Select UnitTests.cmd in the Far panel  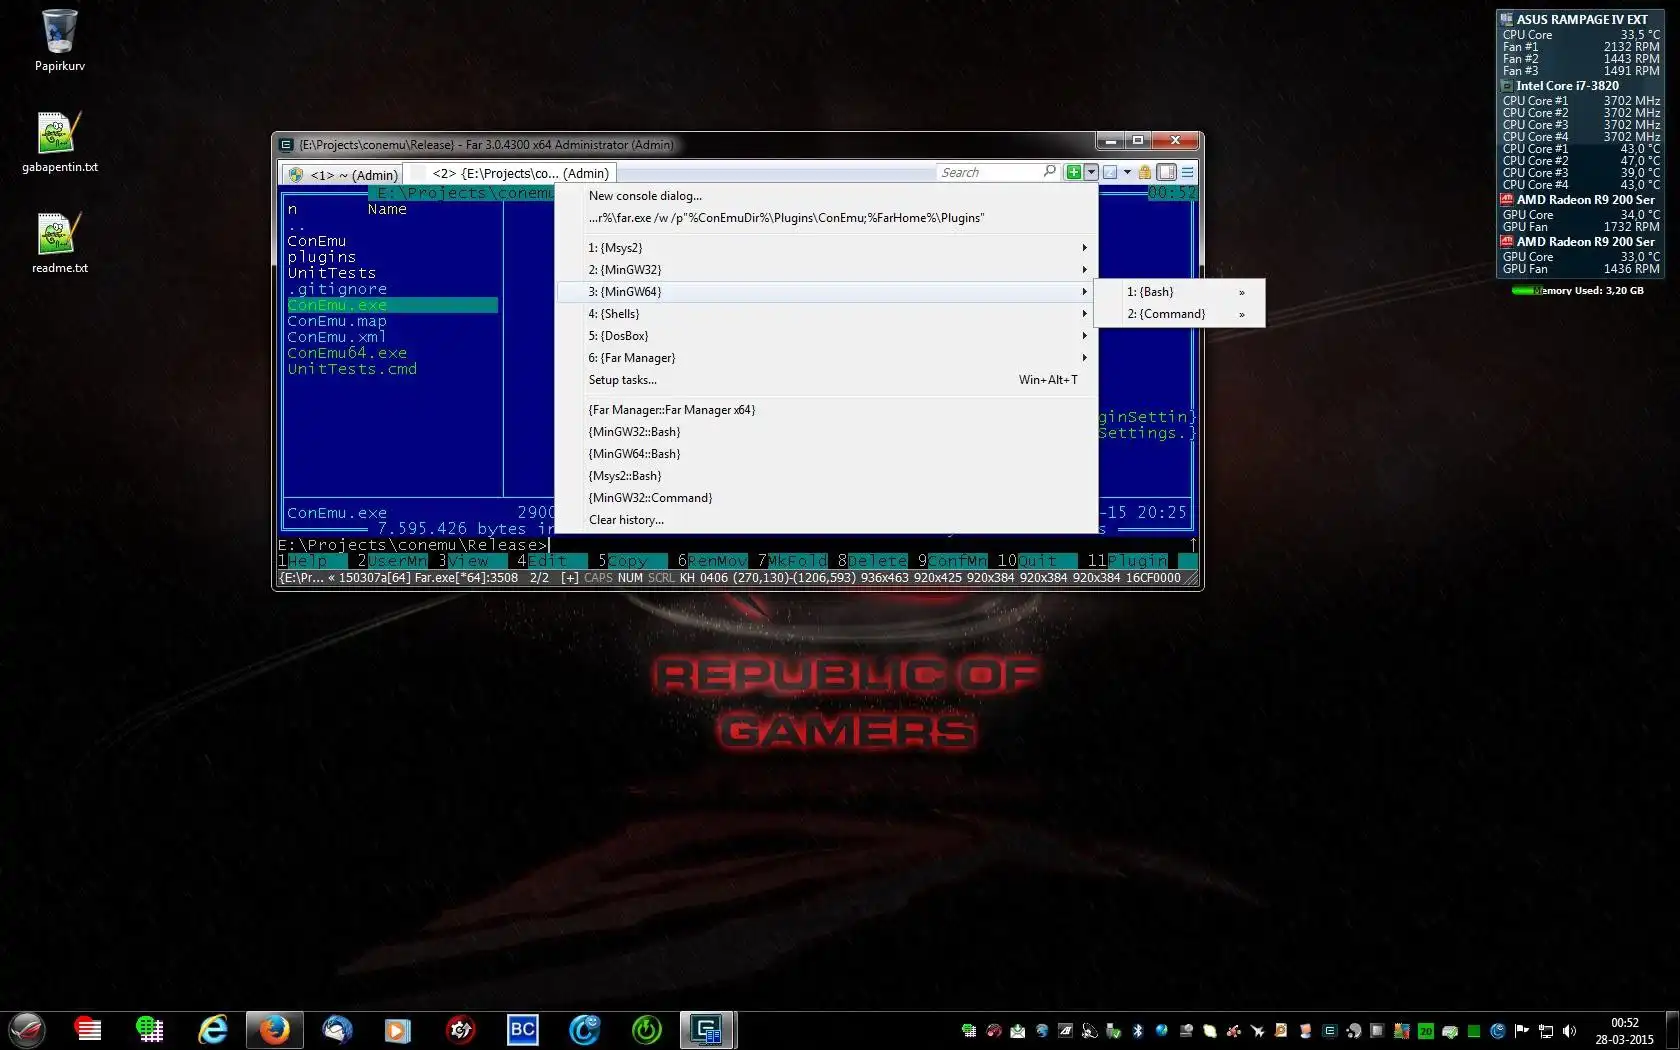(x=352, y=369)
